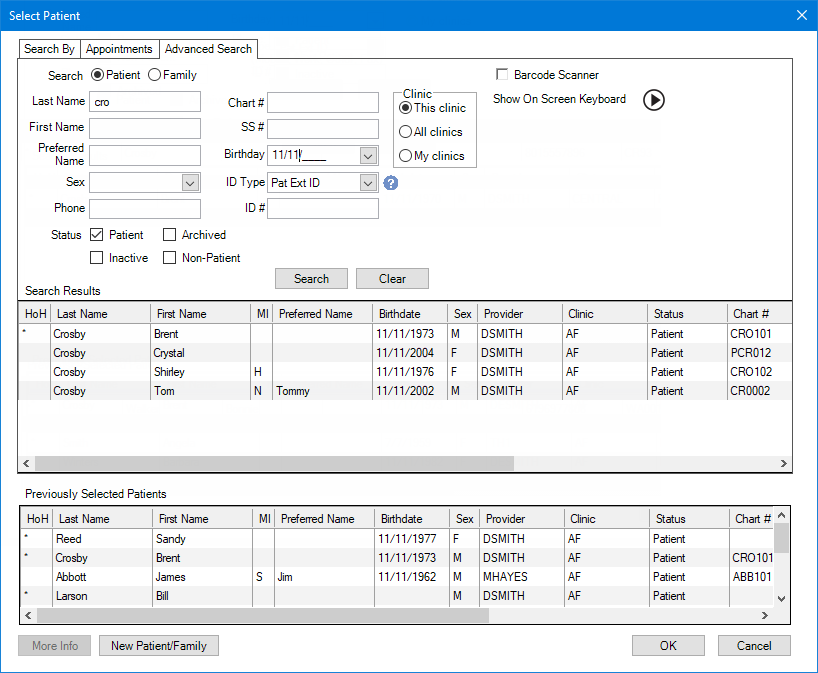Click Search Results scroll left arrow
818x673 pixels.
click(27, 463)
